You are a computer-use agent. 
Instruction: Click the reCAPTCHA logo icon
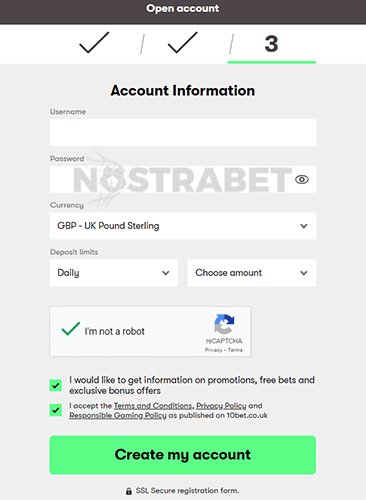click(224, 324)
